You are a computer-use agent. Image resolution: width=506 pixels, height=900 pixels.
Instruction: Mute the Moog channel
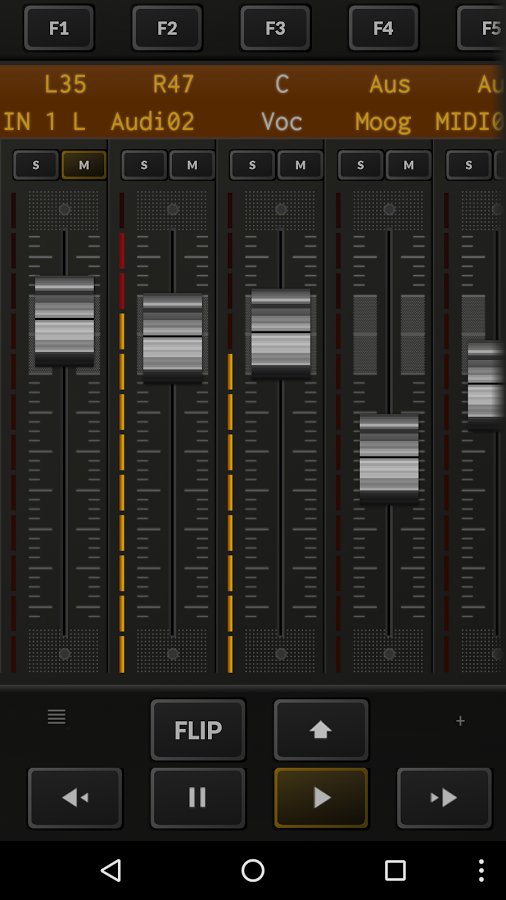[408, 165]
